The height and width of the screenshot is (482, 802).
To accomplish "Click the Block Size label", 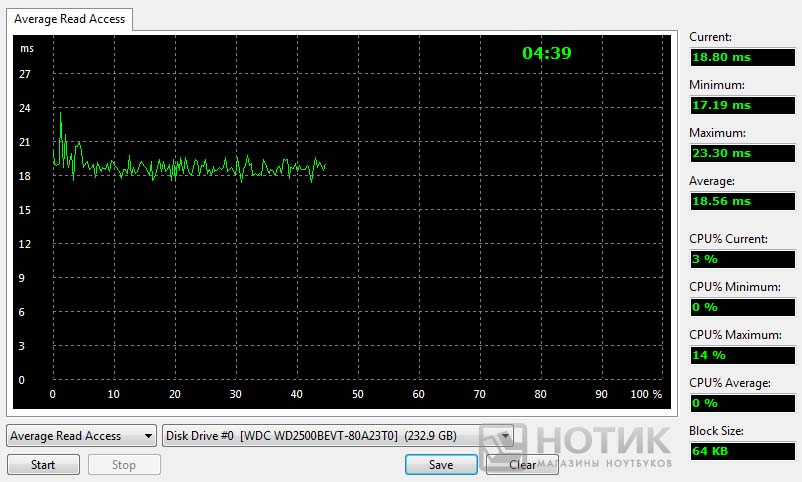I will point(716,431).
